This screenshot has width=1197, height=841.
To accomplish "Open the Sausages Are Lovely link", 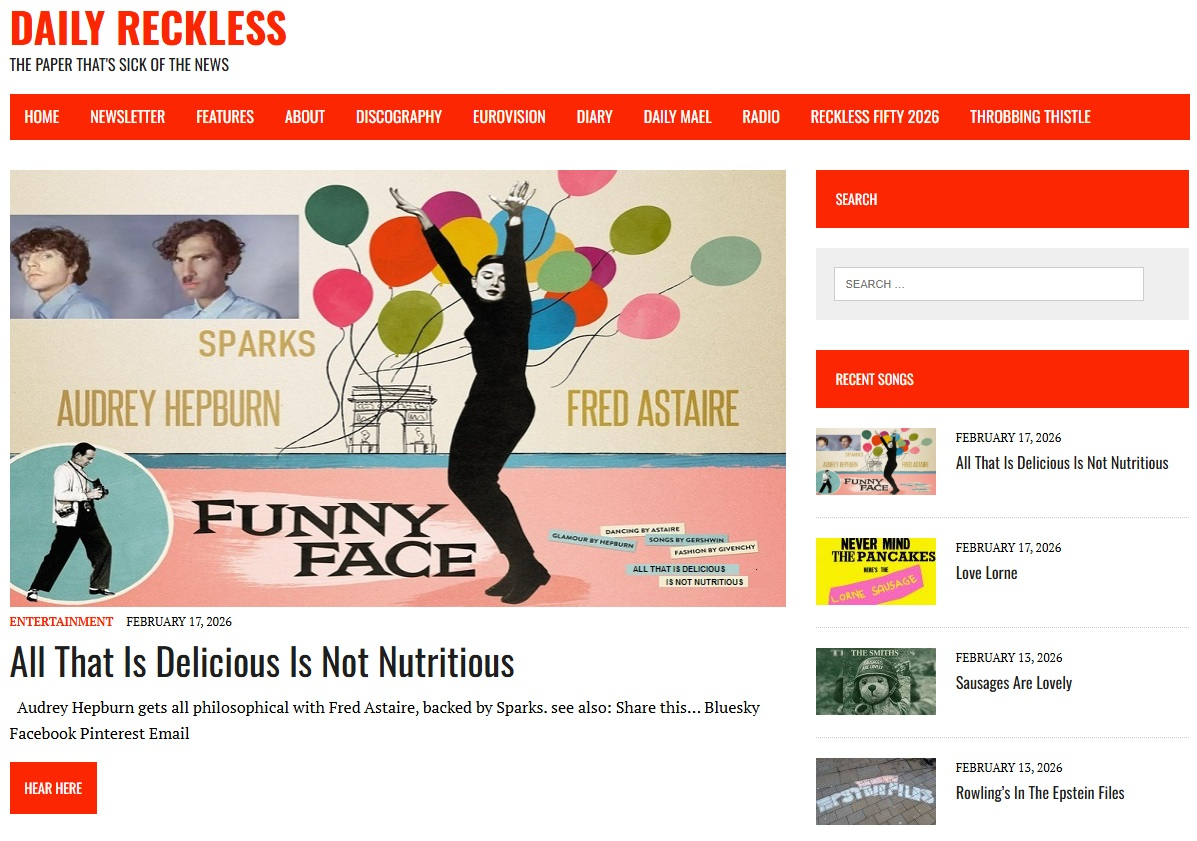I will pos(1014,683).
